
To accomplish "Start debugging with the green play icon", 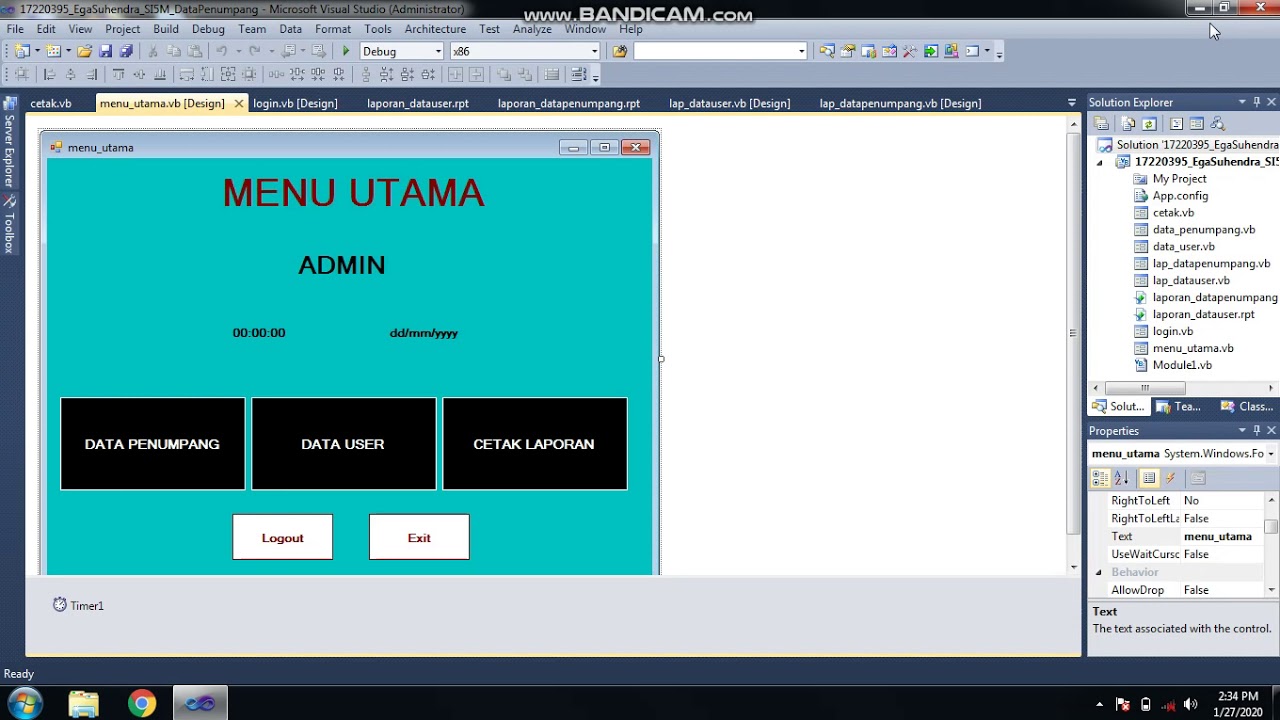I will [346, 51].
